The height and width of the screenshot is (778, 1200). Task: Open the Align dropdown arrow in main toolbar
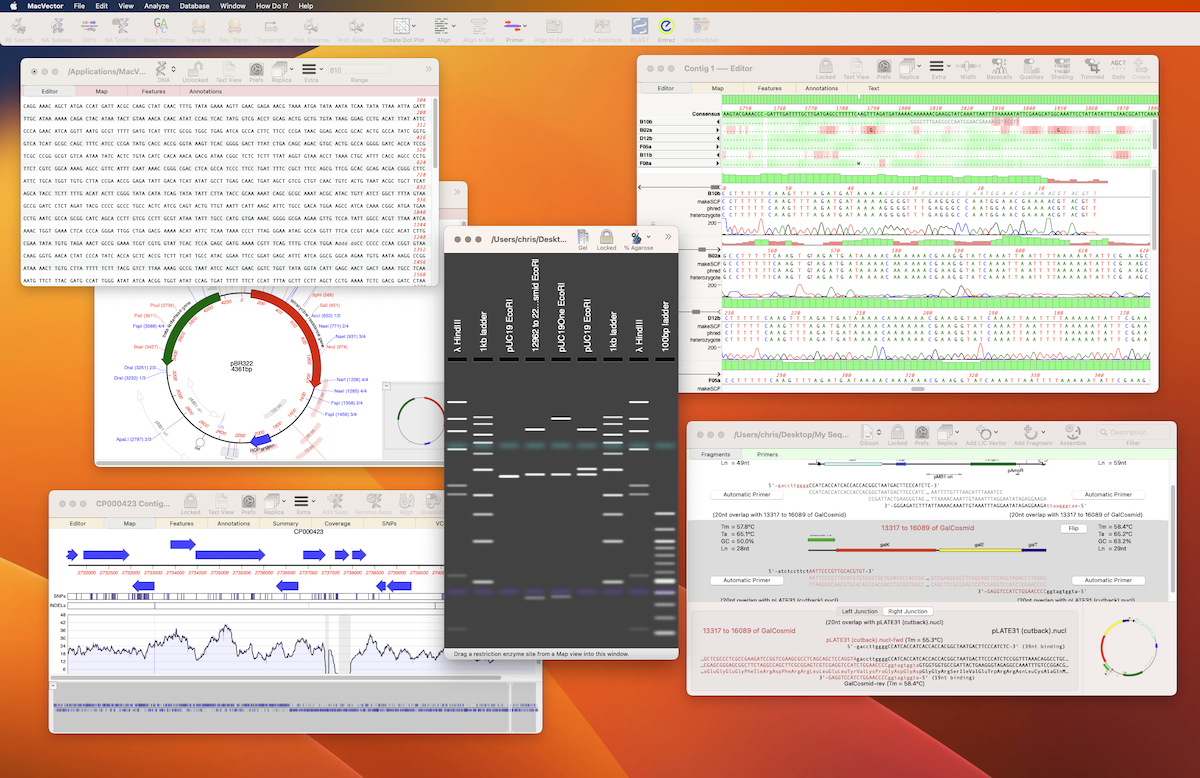pyautogui.click(x=453, y=28)
